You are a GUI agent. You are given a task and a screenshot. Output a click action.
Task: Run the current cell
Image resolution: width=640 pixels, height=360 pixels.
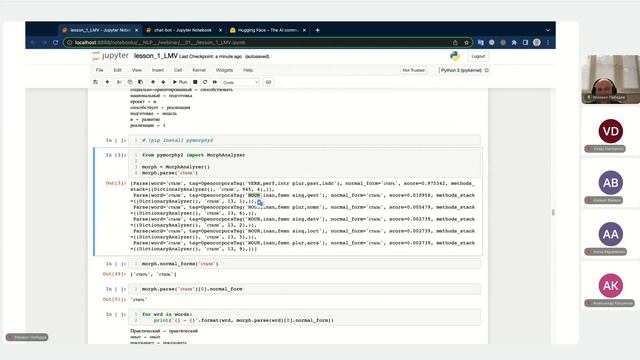point(180,82)
